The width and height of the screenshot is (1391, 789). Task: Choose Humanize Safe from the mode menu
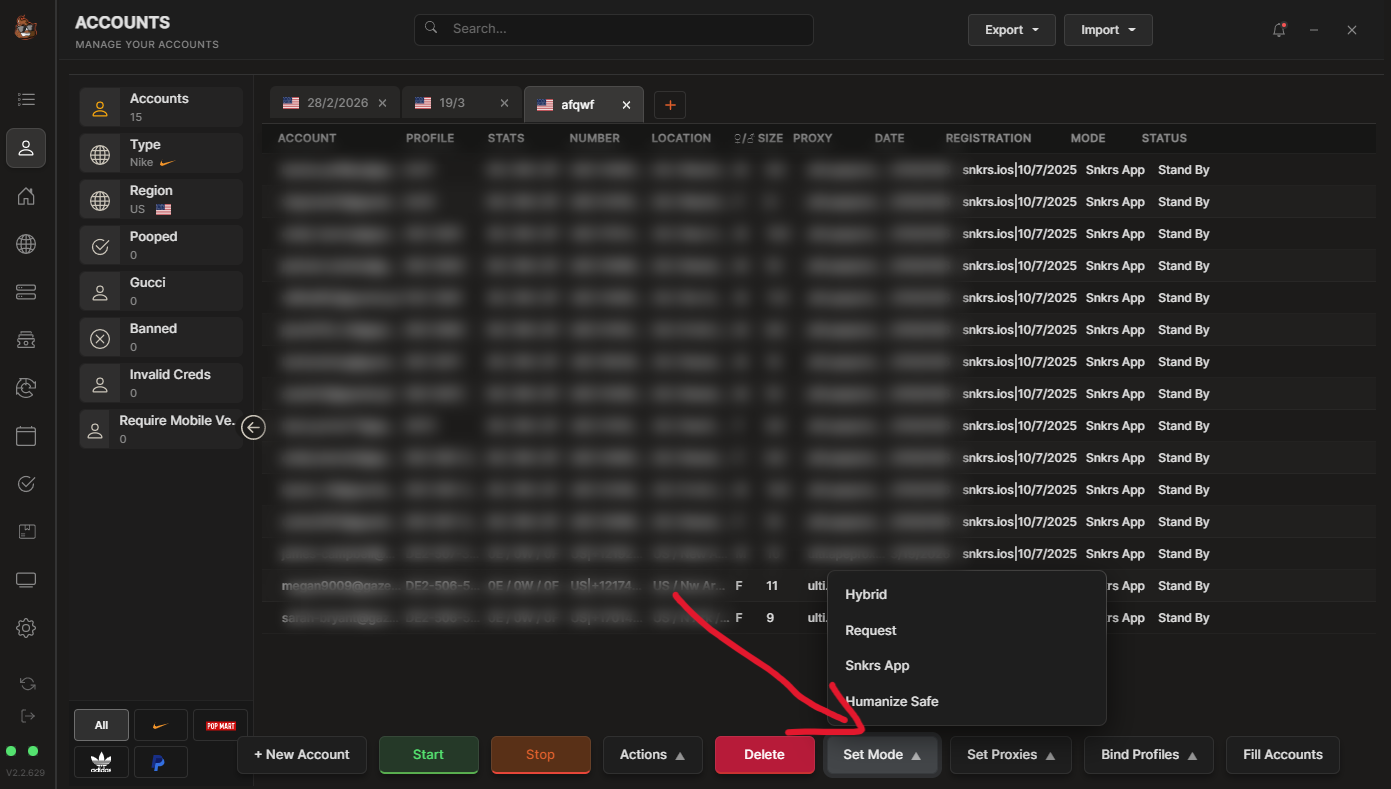(x=892, y=701)
